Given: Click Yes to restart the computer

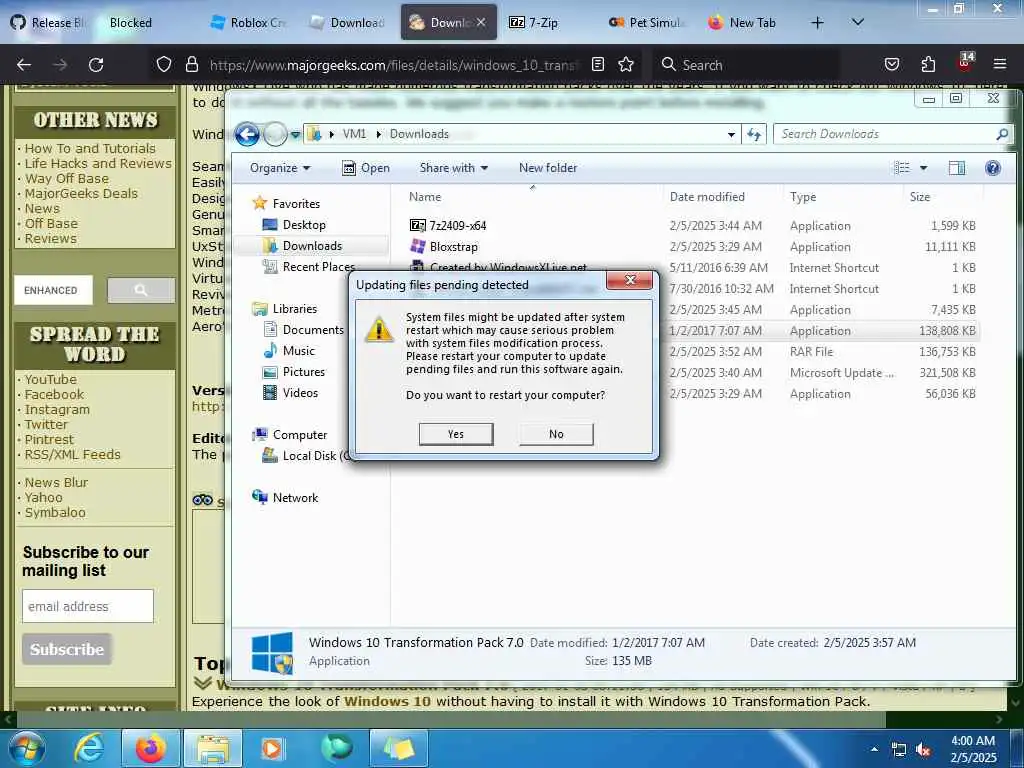Looking at the screenshot, I should pos(456,434).
